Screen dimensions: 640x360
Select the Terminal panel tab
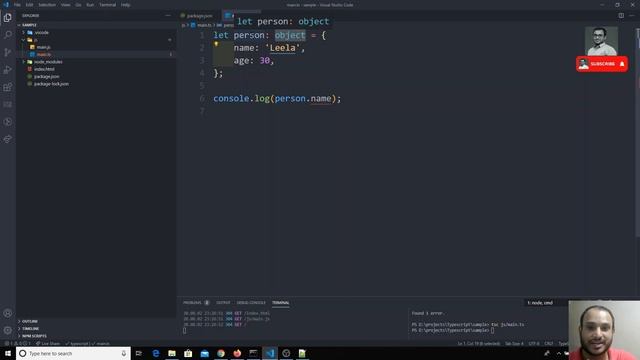click(x=281, y=303)
